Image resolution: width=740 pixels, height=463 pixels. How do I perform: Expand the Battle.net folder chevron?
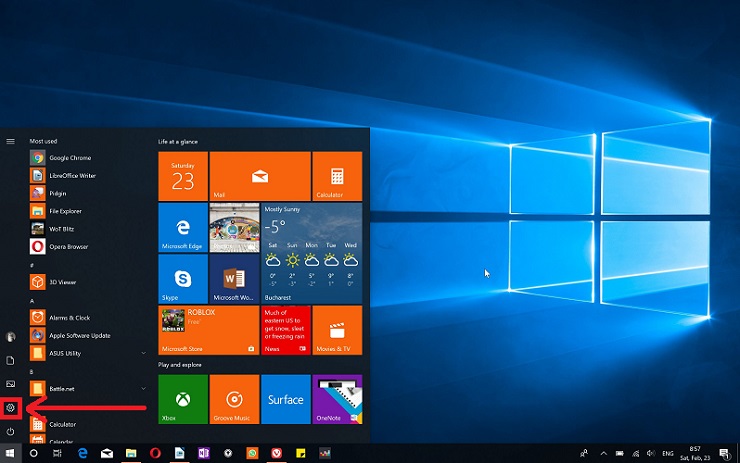pos(143,388)
